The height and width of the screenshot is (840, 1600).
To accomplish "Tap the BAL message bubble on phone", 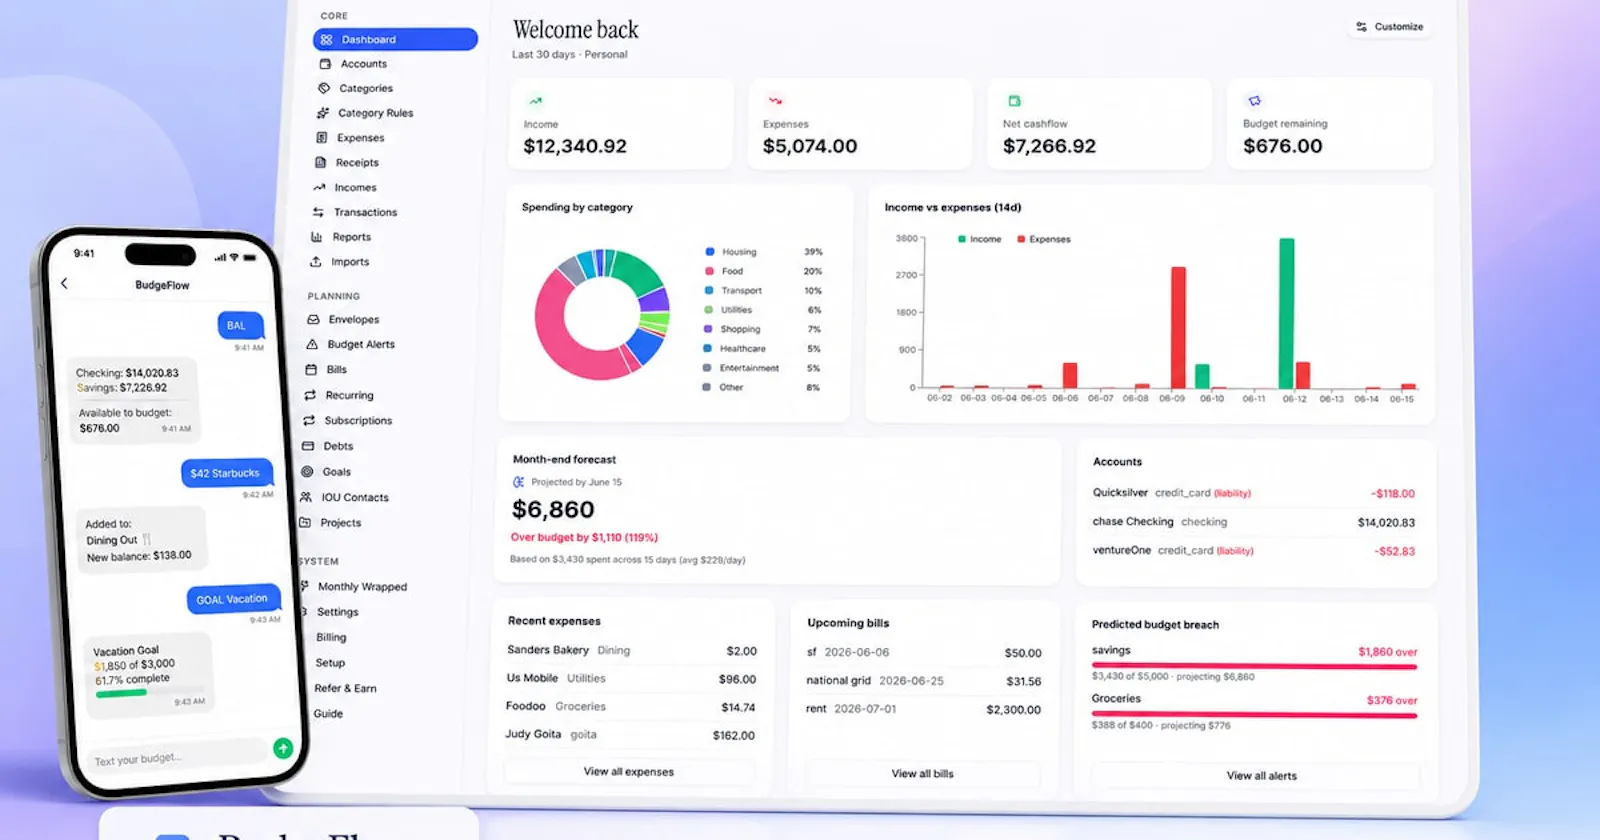I will 240,325.
